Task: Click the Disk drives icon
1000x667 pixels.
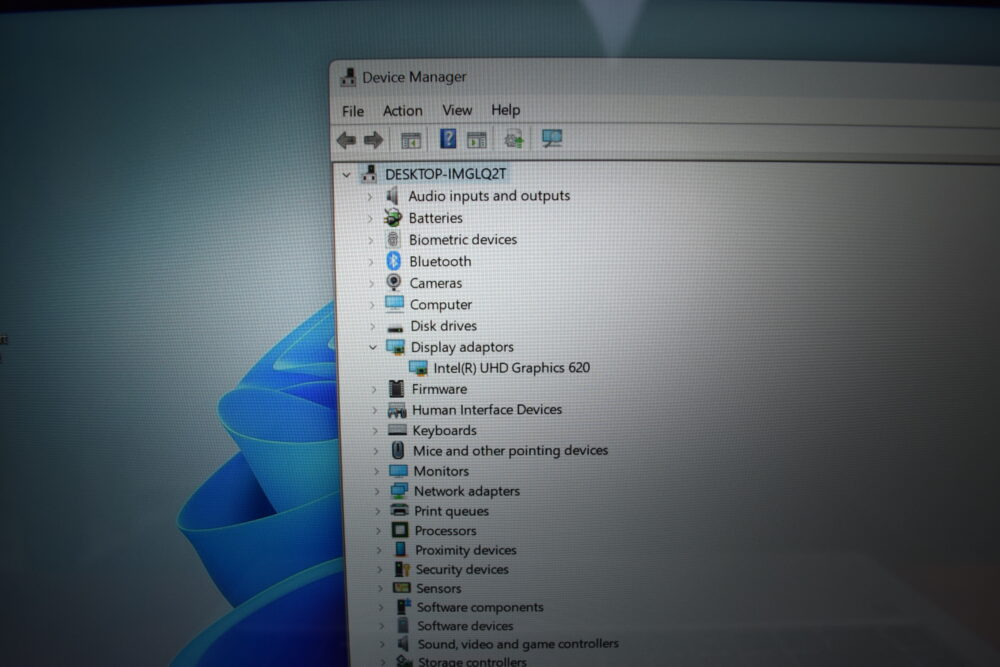Action: pos(395,328)
